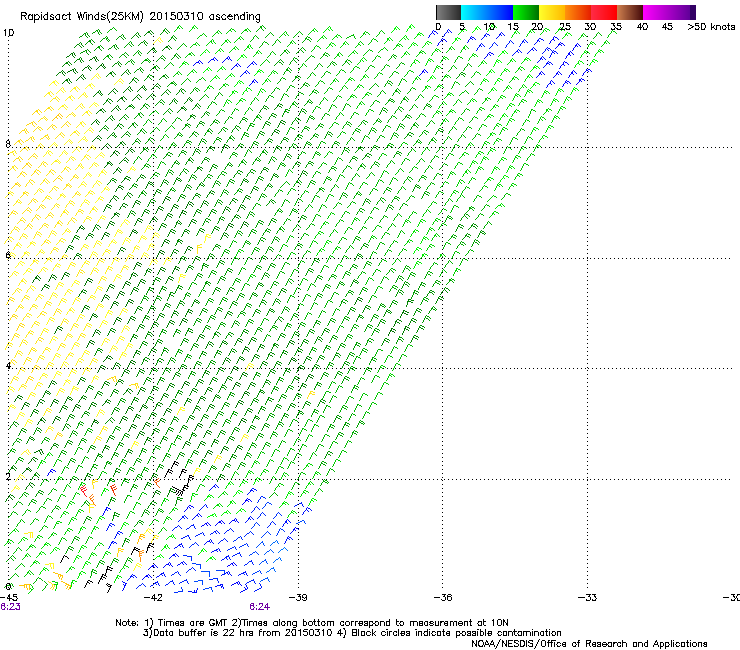The image size is (740, 650).
Task: Click the legend number '40'
Action: [642, 27]
